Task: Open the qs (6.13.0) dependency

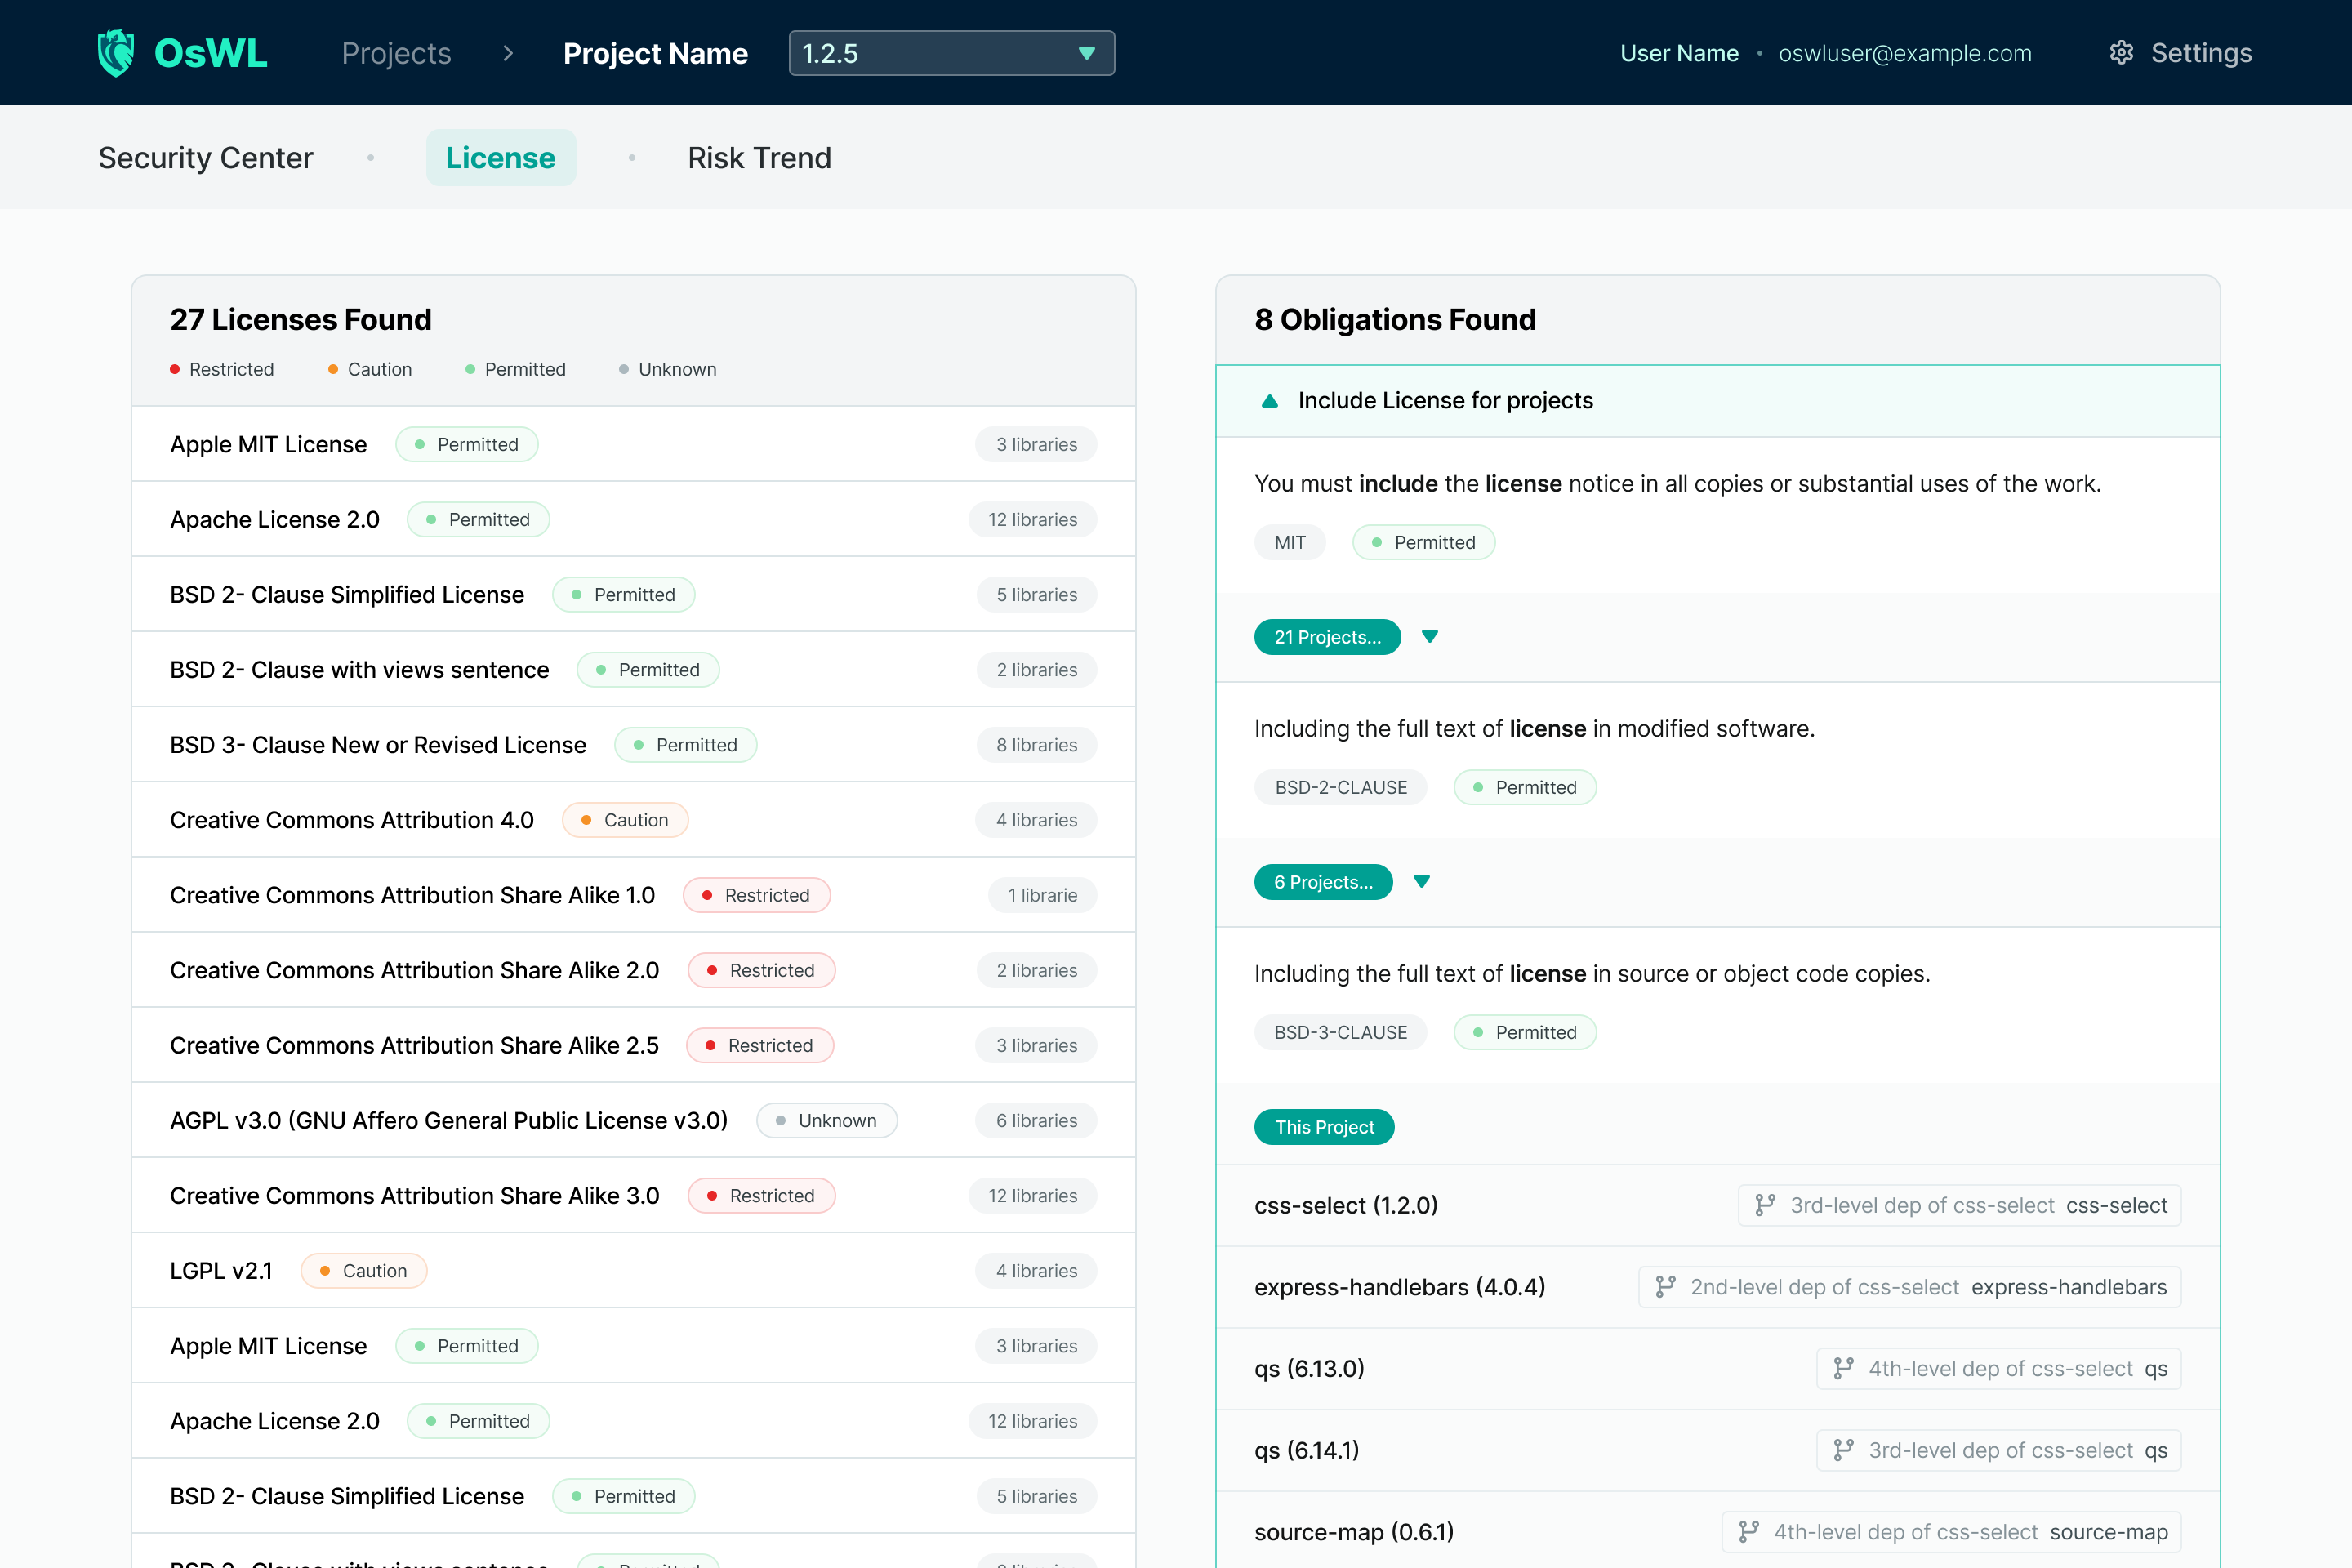Action: (1718, 1369)
